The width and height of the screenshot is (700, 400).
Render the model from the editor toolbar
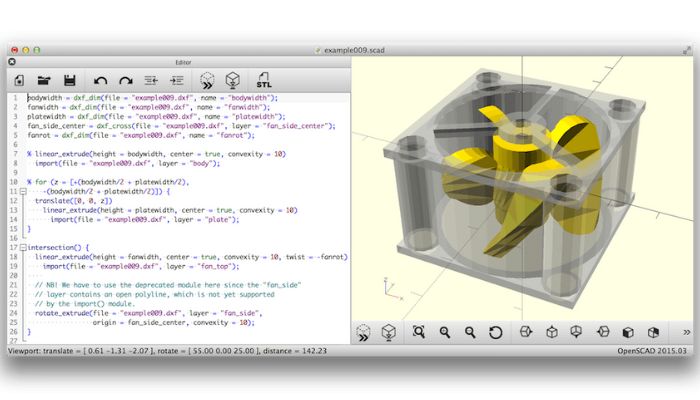tap(232, 80)
